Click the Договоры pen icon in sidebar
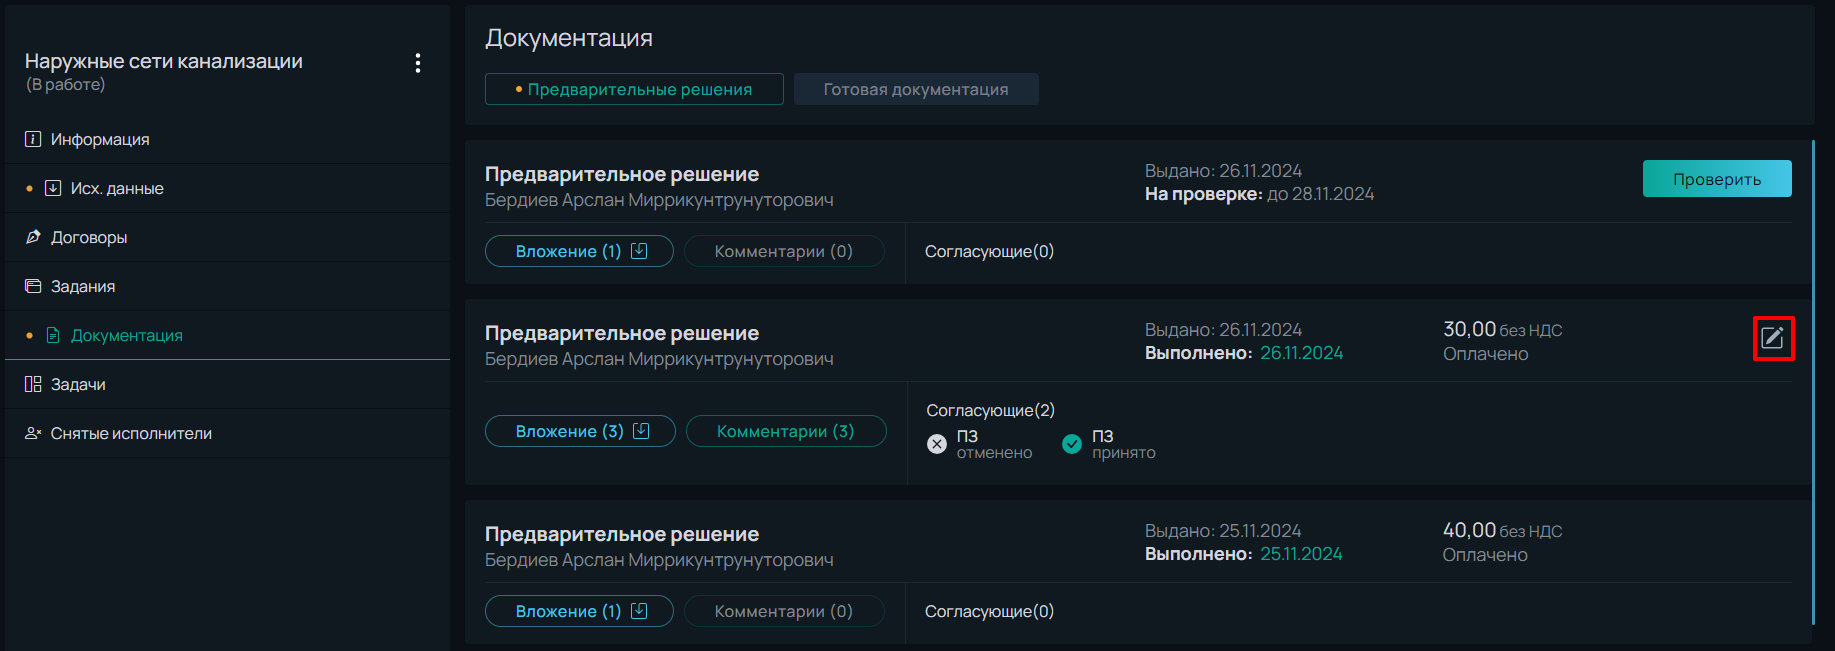1835x651 pixels. [x=33, y=237]
